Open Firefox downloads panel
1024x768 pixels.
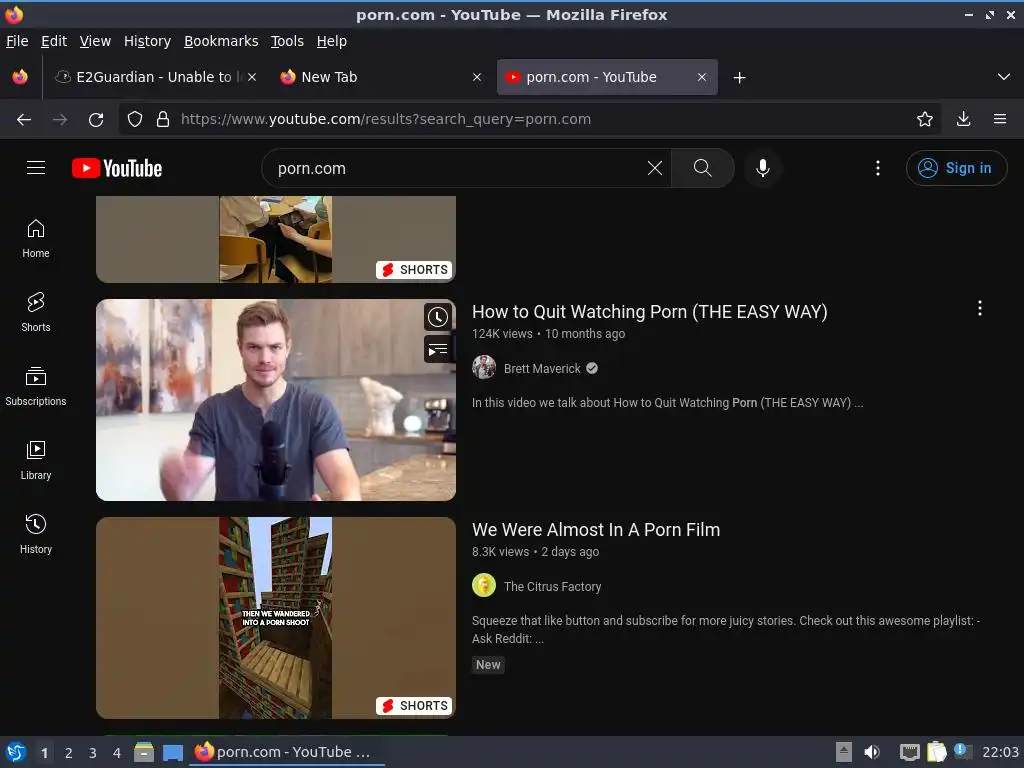pos(963,120)
